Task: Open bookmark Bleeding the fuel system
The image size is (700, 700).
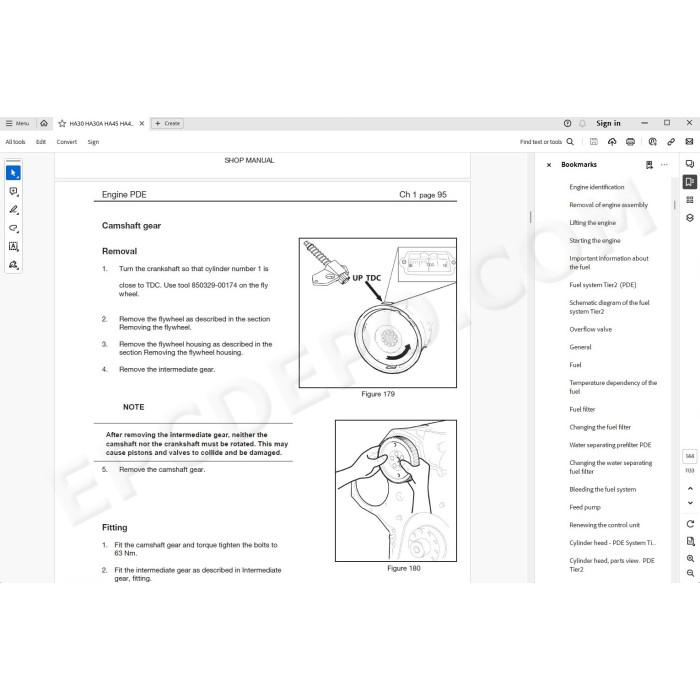Action: tap(603, 489)
